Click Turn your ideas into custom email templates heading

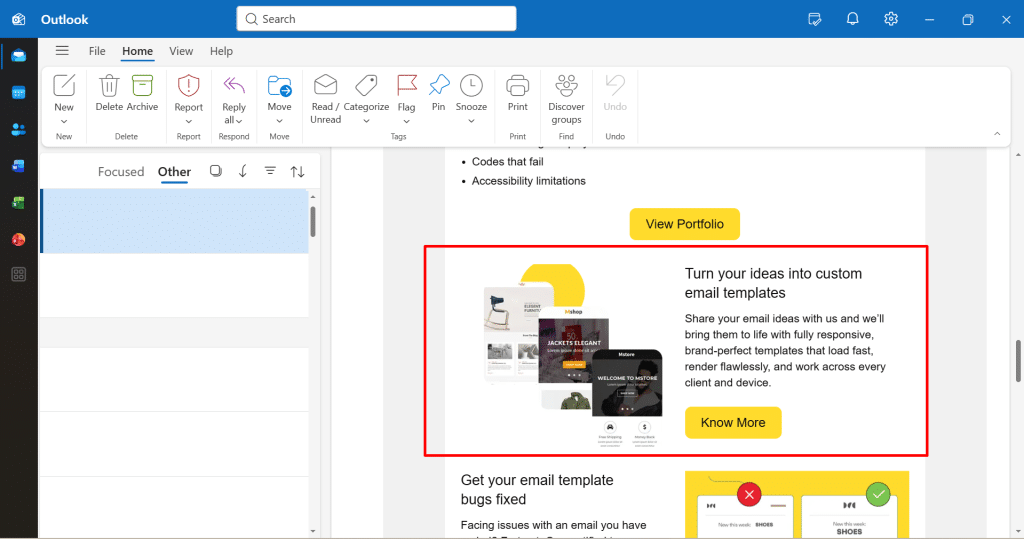773,283
